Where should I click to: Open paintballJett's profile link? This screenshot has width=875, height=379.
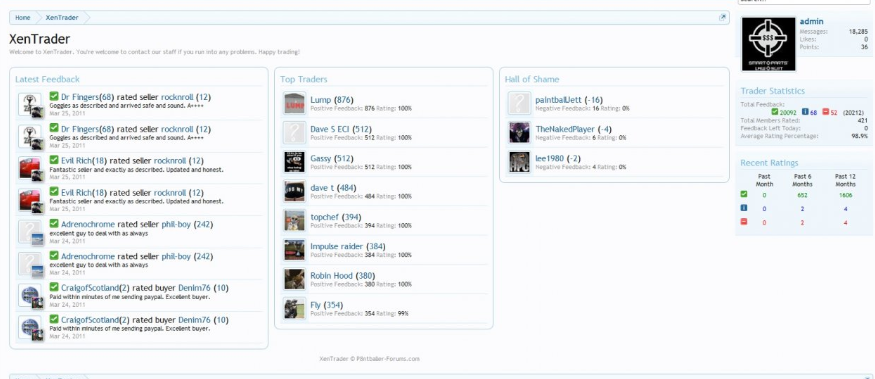[x=558, y=100]
